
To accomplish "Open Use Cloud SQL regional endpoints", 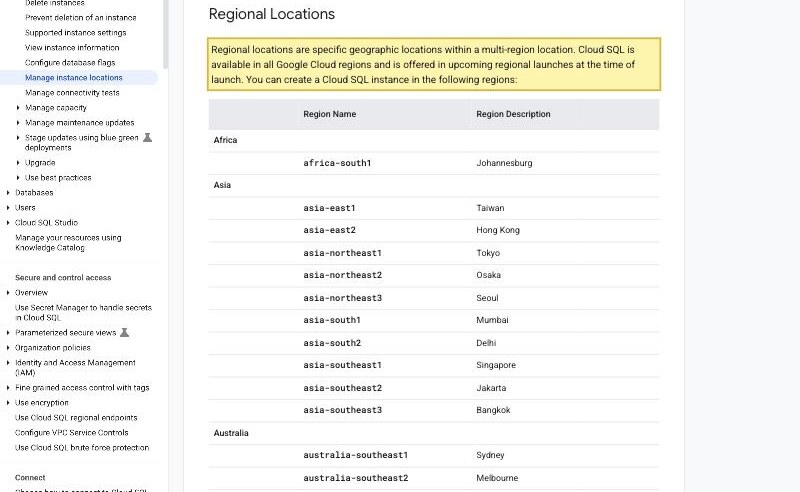I will tap(76, 417).
